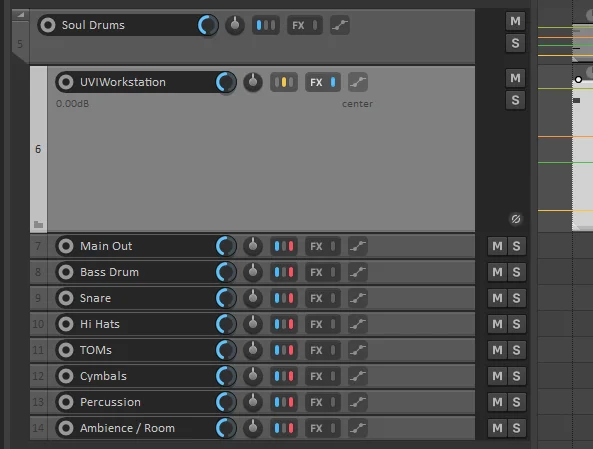Screen dimensions: 593x449
Task: Open envelope panel for Ambience / Room track
Action: click(358, 428)
